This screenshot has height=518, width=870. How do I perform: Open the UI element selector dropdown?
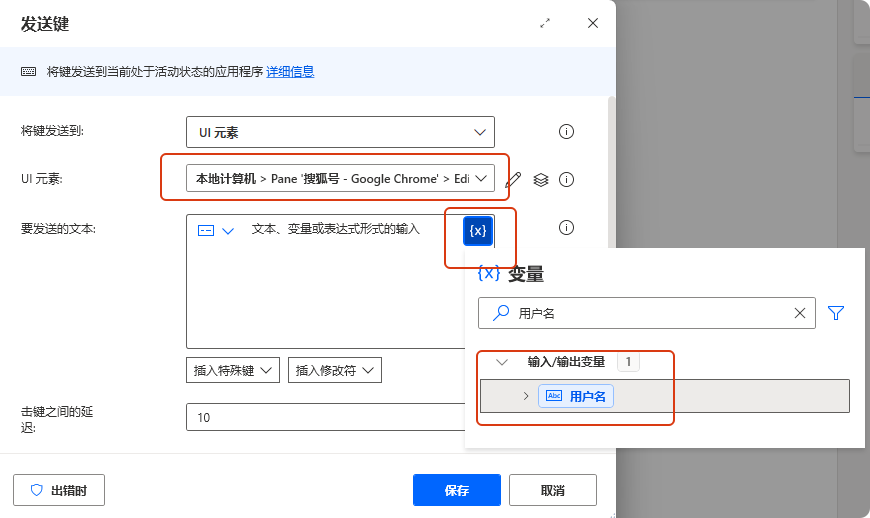coord(340,179)
